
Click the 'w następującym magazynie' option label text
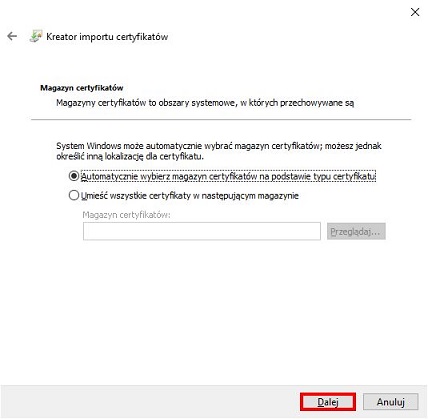[246, 196]
